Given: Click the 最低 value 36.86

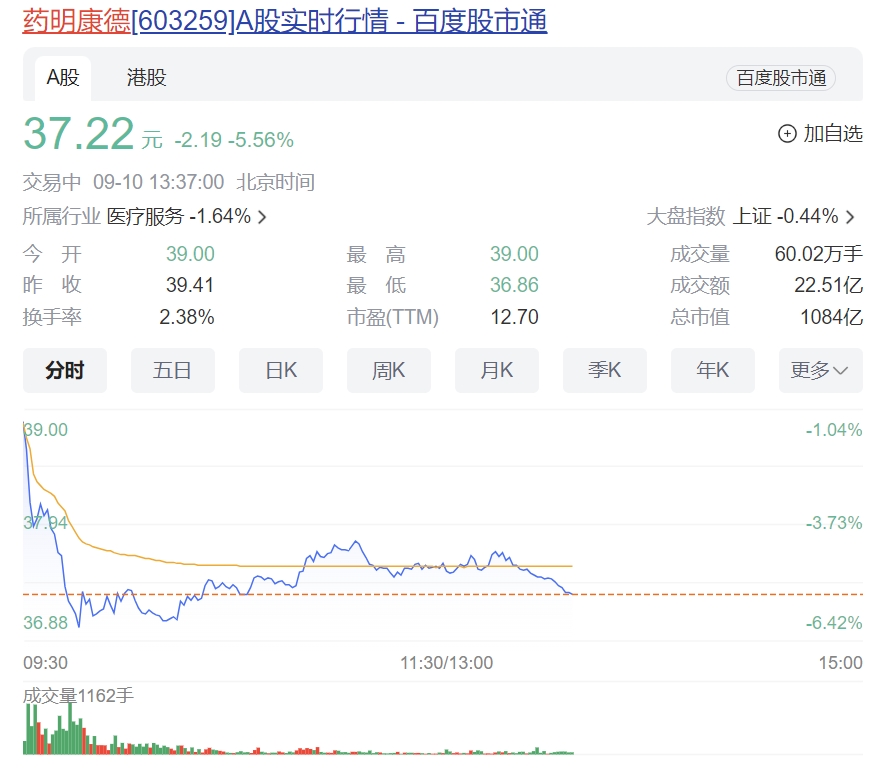Looking at the screenshot, I should [514, 285].
